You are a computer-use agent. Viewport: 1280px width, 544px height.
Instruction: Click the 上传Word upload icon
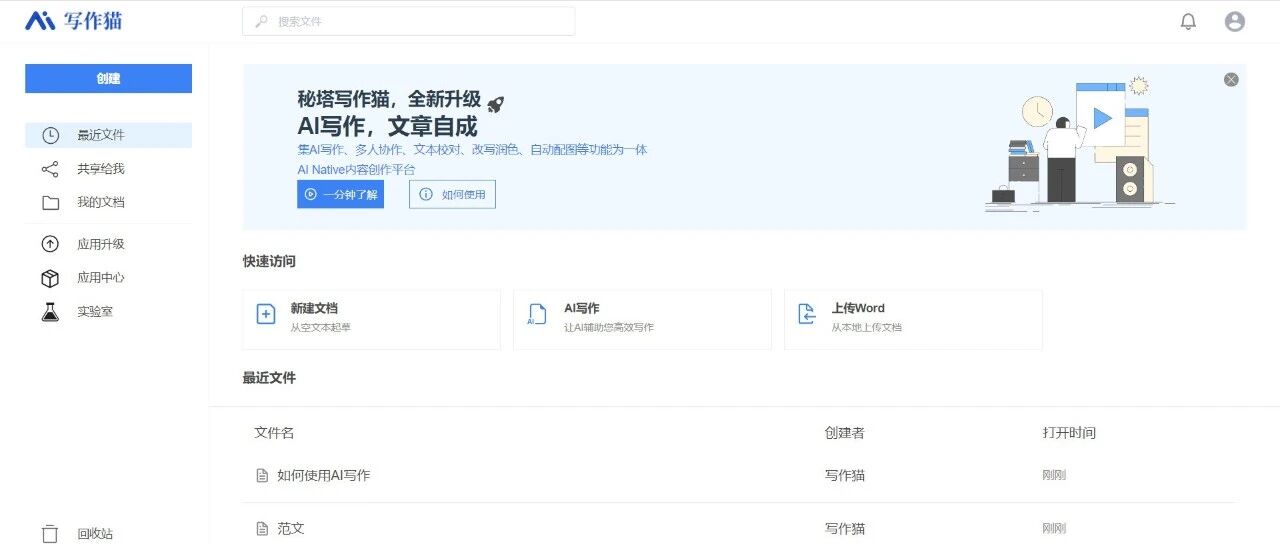tap(807, 315)
